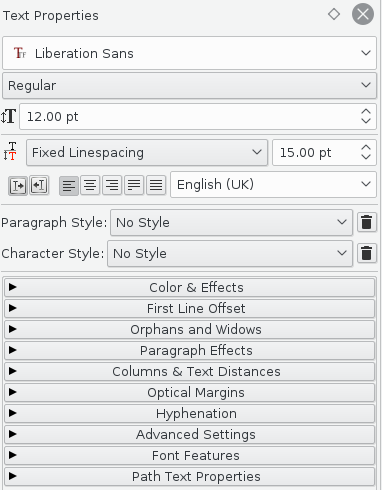Viewport: 382px width, 490px height.
Task: Click the font size icon
Action: pos(8,117)
